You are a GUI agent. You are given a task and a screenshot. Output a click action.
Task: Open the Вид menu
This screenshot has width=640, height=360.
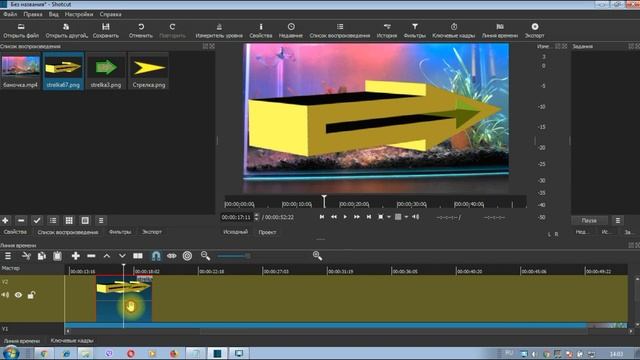[53, 14]
